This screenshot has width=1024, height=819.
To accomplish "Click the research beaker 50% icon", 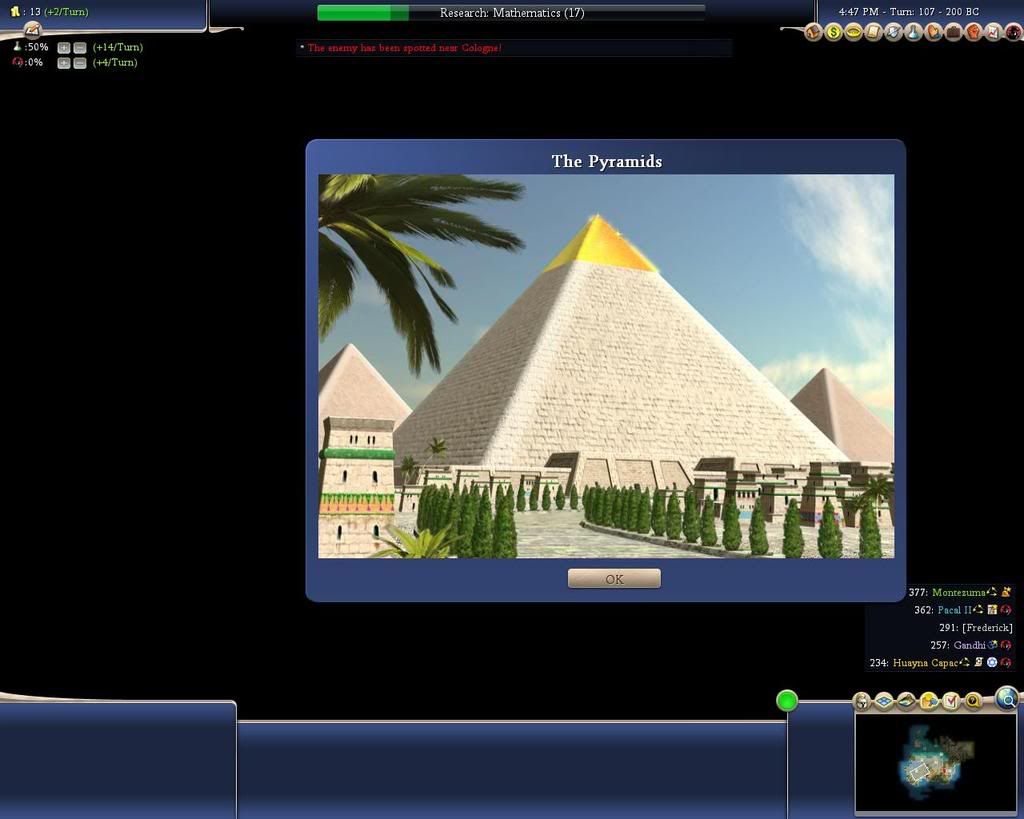I will pos(18,46).
